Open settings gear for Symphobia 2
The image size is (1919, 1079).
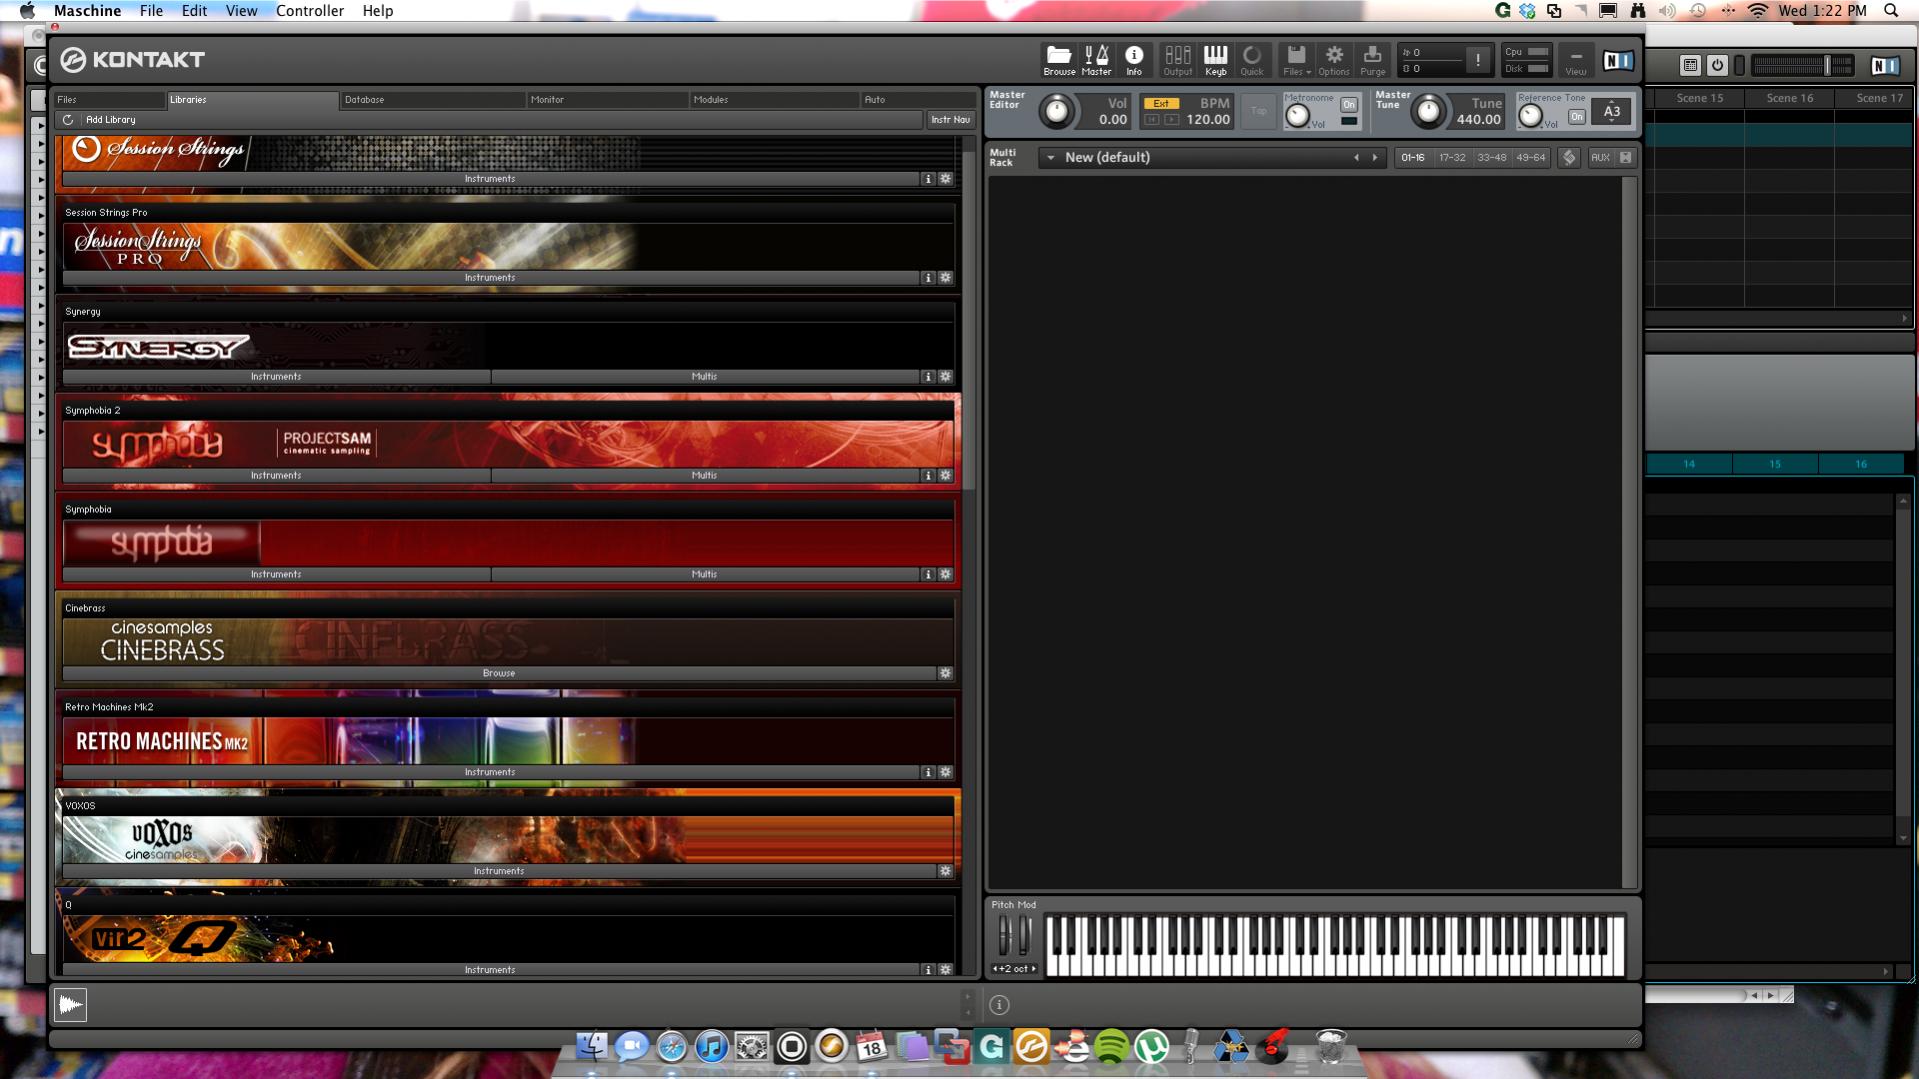point(945,476)
